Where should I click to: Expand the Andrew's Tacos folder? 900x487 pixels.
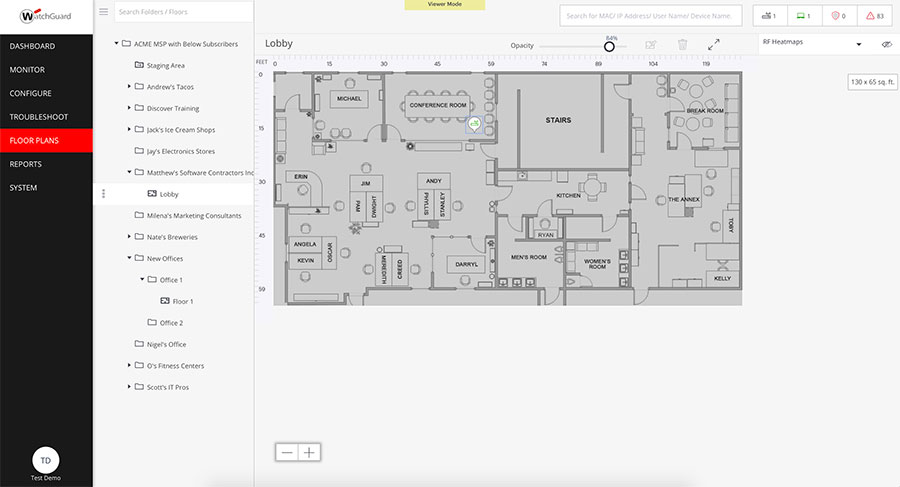pyautogui.click(x=129, y=87)
